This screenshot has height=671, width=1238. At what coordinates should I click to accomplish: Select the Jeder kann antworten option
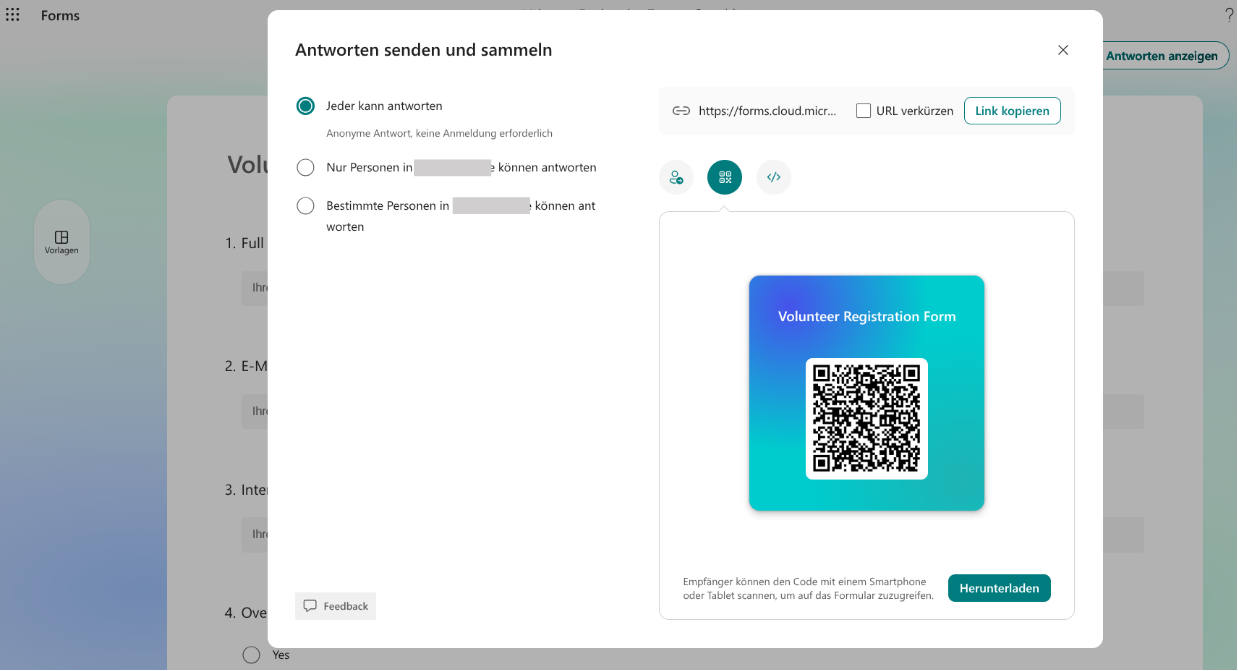306,106
